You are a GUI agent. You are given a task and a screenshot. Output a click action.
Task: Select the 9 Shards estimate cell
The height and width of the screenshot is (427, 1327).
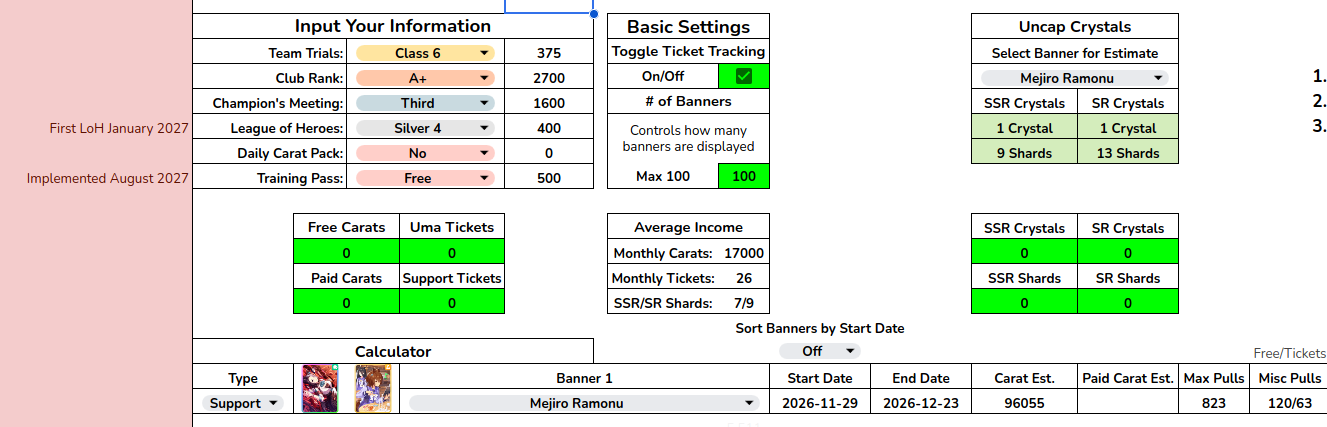(x=1024, y=153)
